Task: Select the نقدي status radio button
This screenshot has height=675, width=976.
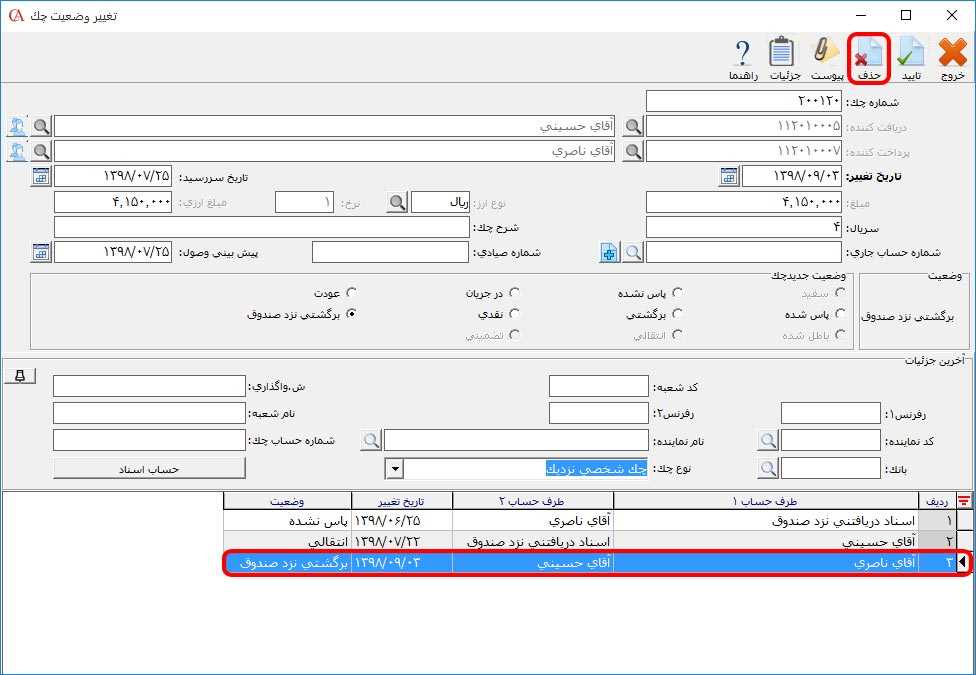Action: click(x=516, y=311)
